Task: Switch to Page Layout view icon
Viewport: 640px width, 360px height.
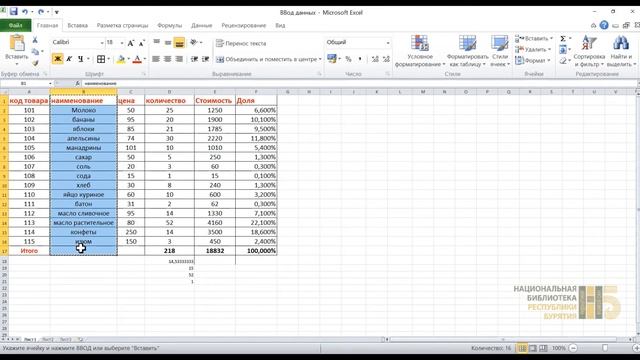Action: pyautogui.click(x=533, y=348)
